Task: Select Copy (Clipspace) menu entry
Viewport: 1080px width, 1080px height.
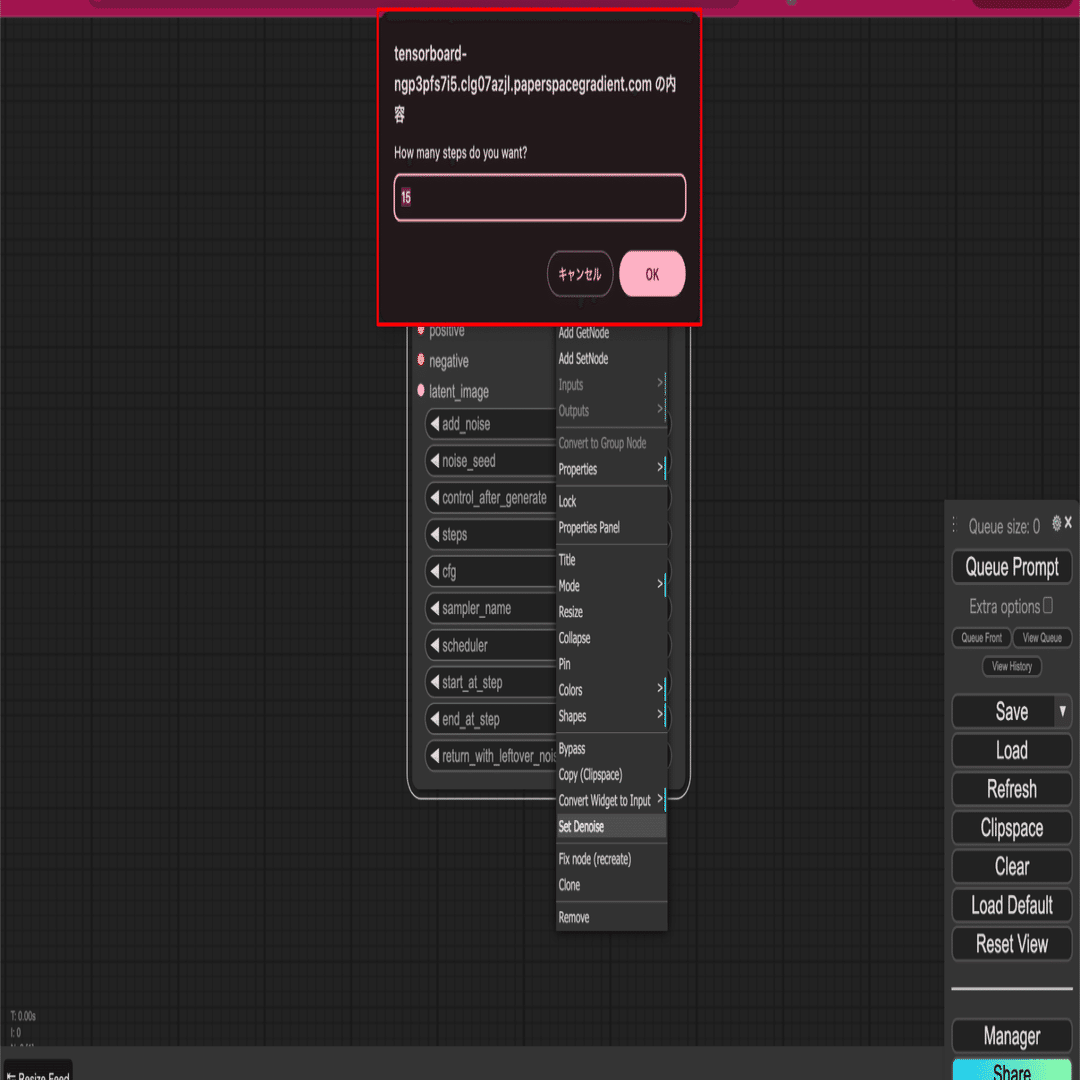Action: click(611, 775)
